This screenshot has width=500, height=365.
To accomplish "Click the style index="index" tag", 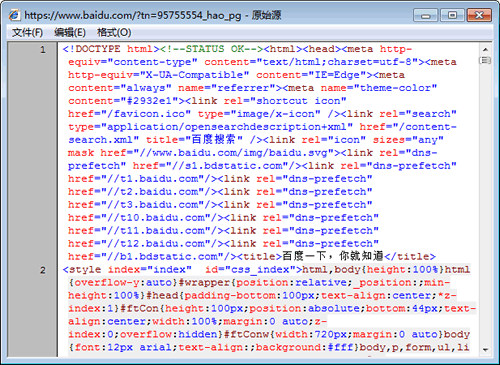I will 127,269.
